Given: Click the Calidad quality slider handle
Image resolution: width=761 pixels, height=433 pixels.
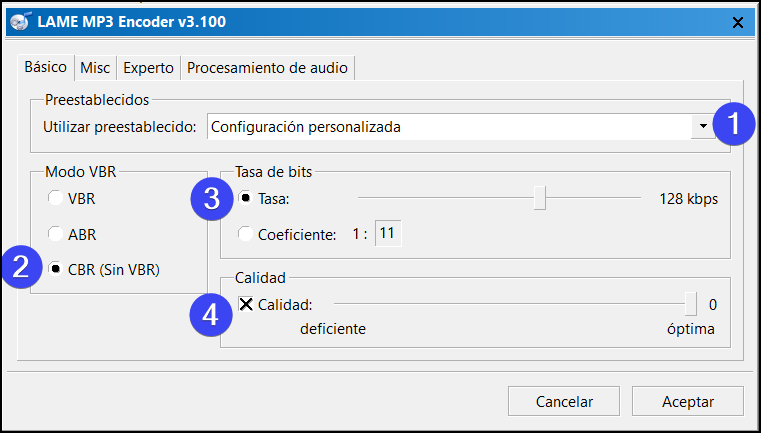Looking at the screenshot, I should (691, 304).
